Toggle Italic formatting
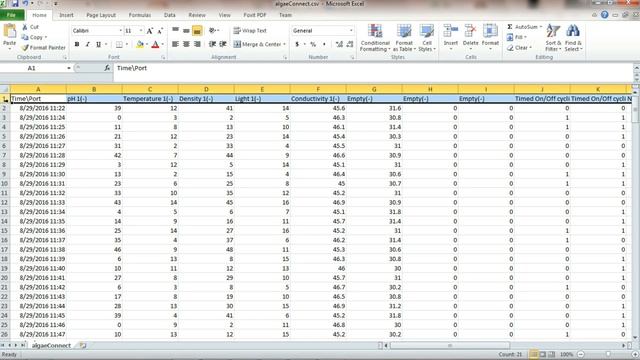This screenshot has width=640, height=360. pos(87,44)
